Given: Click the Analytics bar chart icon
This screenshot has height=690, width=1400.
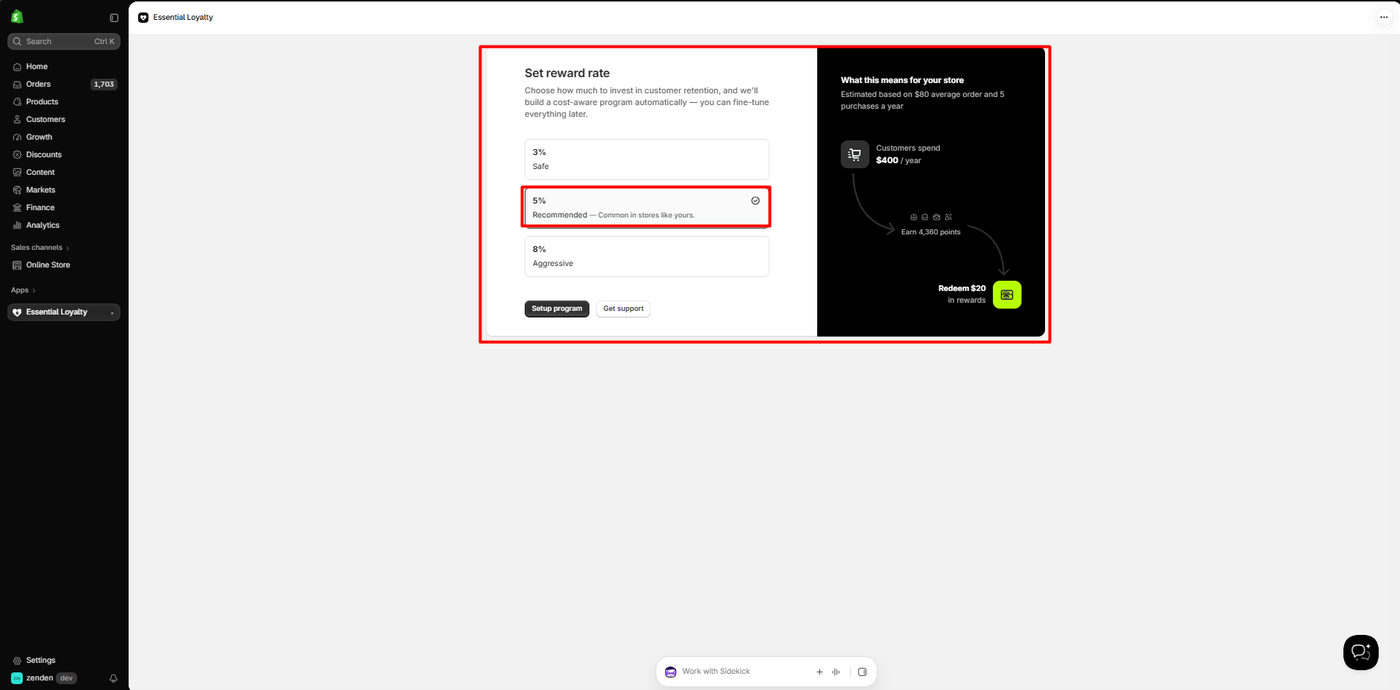Looking at the screenshot, I should (x=17, y=225).
